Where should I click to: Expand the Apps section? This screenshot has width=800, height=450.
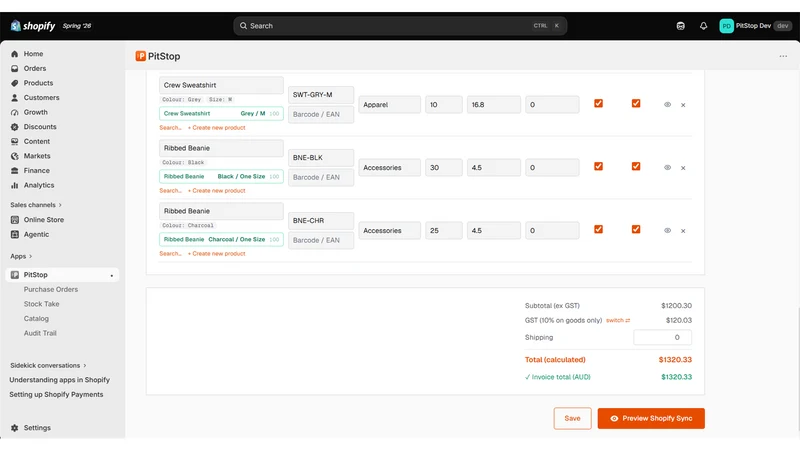[x=21, y=256]
